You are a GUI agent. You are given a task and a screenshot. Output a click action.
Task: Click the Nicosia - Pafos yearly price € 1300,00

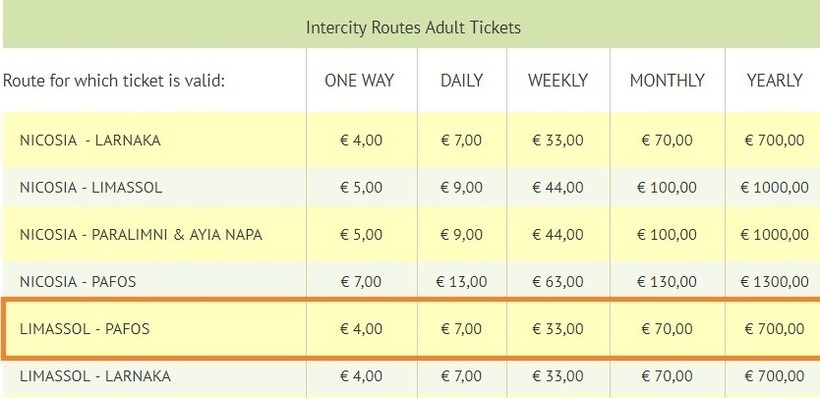pyautogui.click(x=775, y=282)
